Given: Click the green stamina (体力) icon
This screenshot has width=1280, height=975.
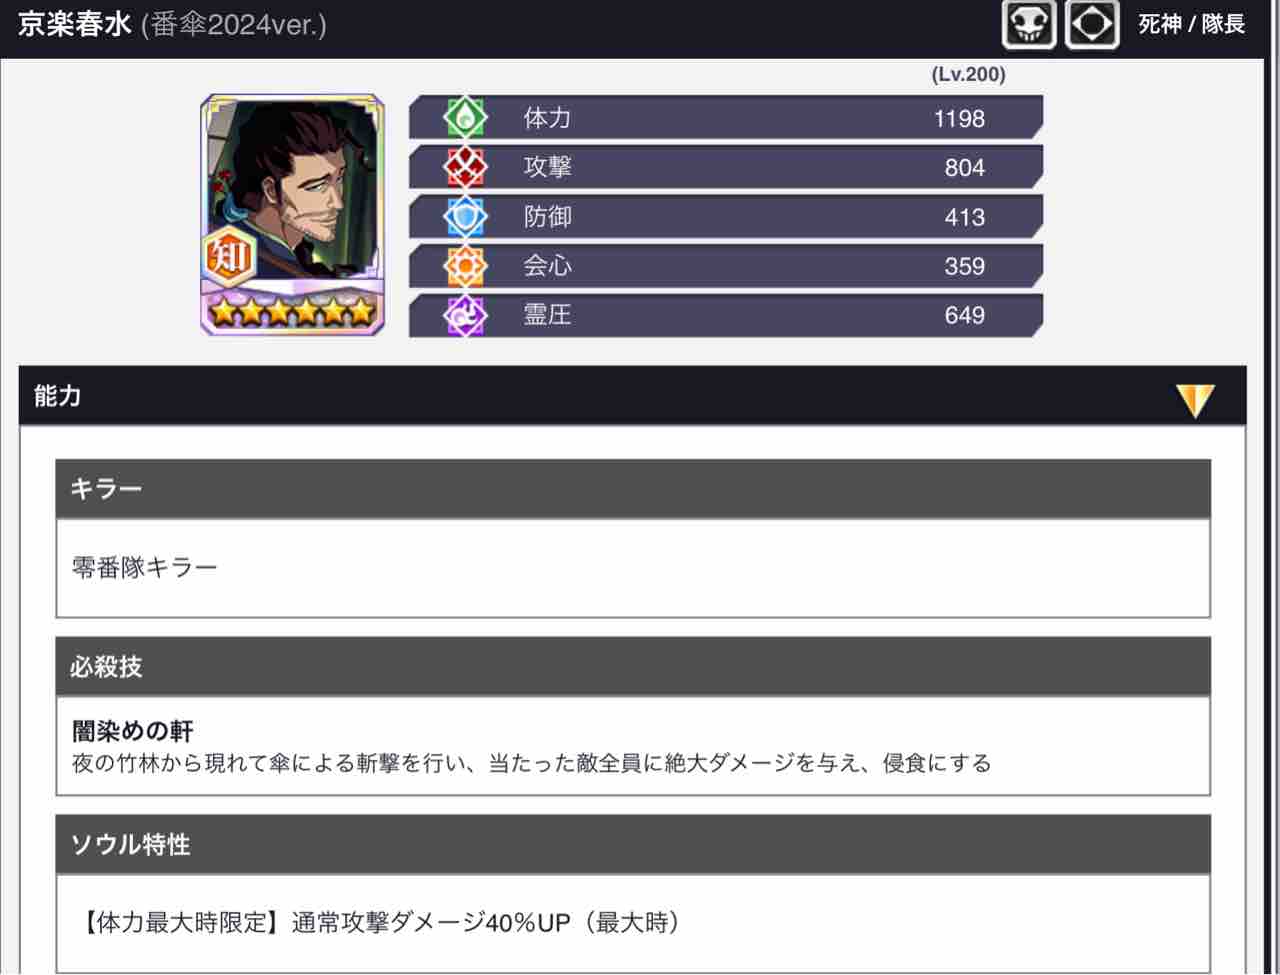Looking at the screenshot, I should pyautogui.click(x=465, y=118).
